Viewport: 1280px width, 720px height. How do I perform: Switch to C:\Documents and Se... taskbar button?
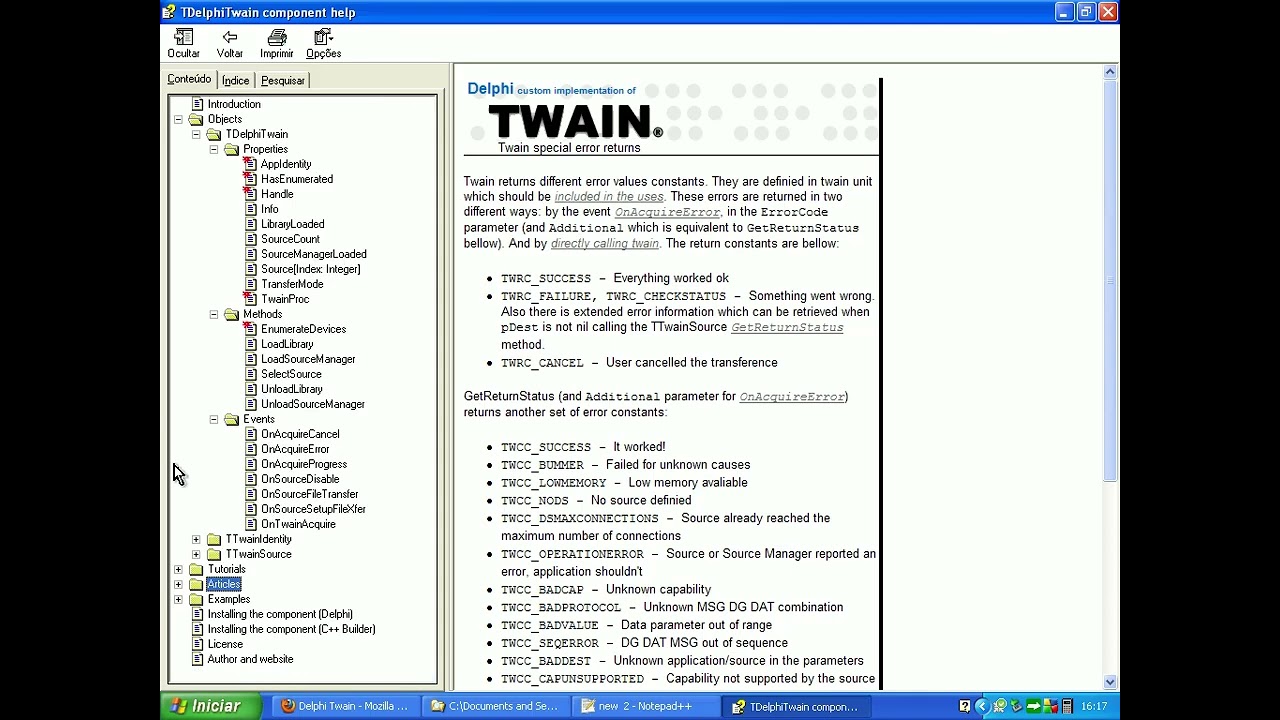click(495, 706)
